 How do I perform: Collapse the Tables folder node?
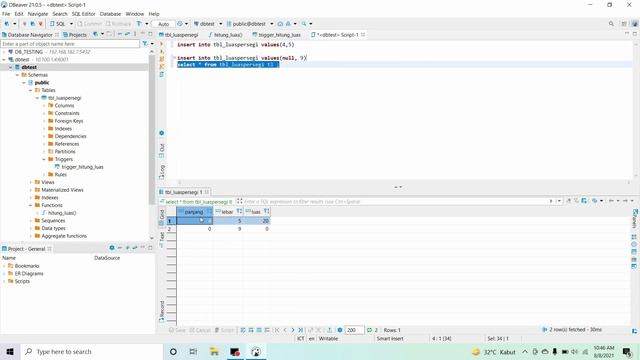(x=31, y=90)
